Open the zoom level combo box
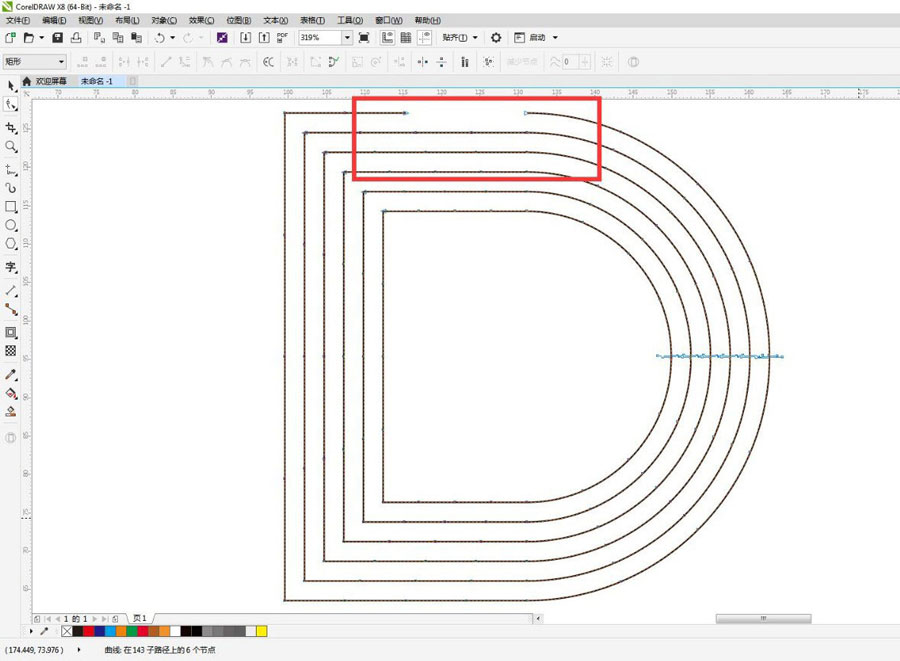Screen dimensions: 900x661 click(347, 38)
